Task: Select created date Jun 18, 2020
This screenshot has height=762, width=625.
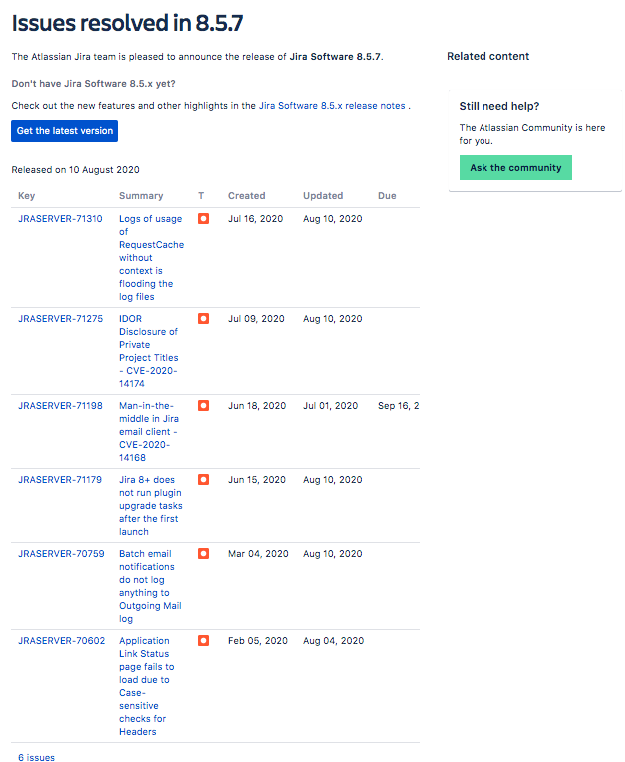Action: point(257,405)
